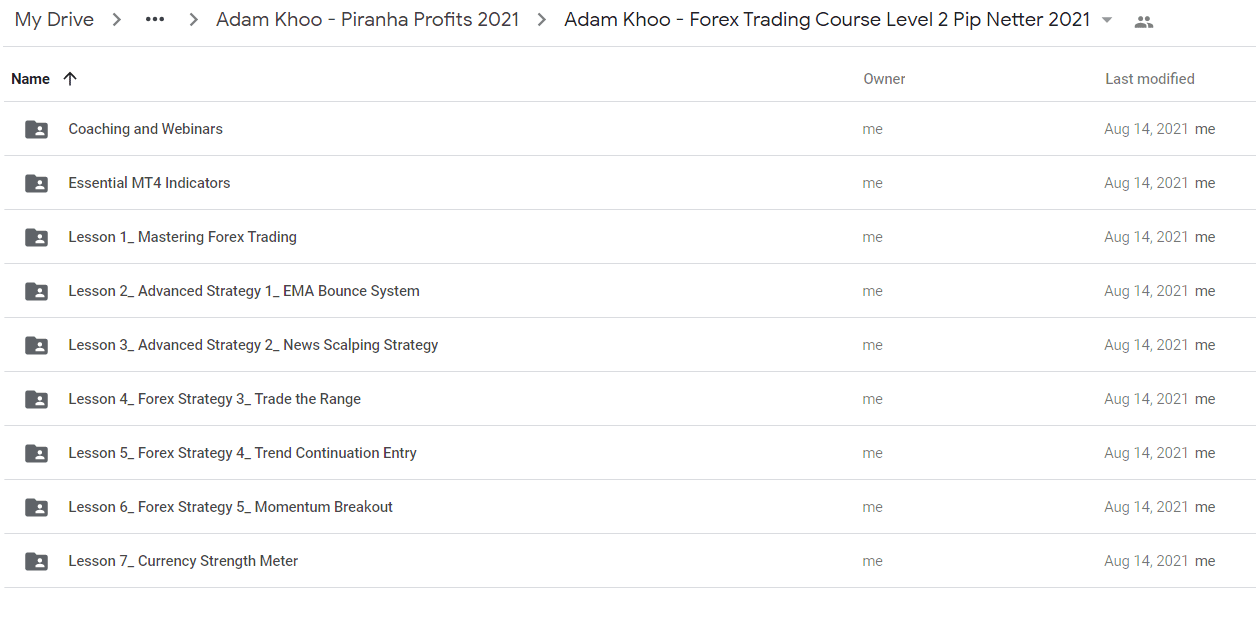
Task: Click modified date of Coaching and Webinars
Action: [1146, 129]
